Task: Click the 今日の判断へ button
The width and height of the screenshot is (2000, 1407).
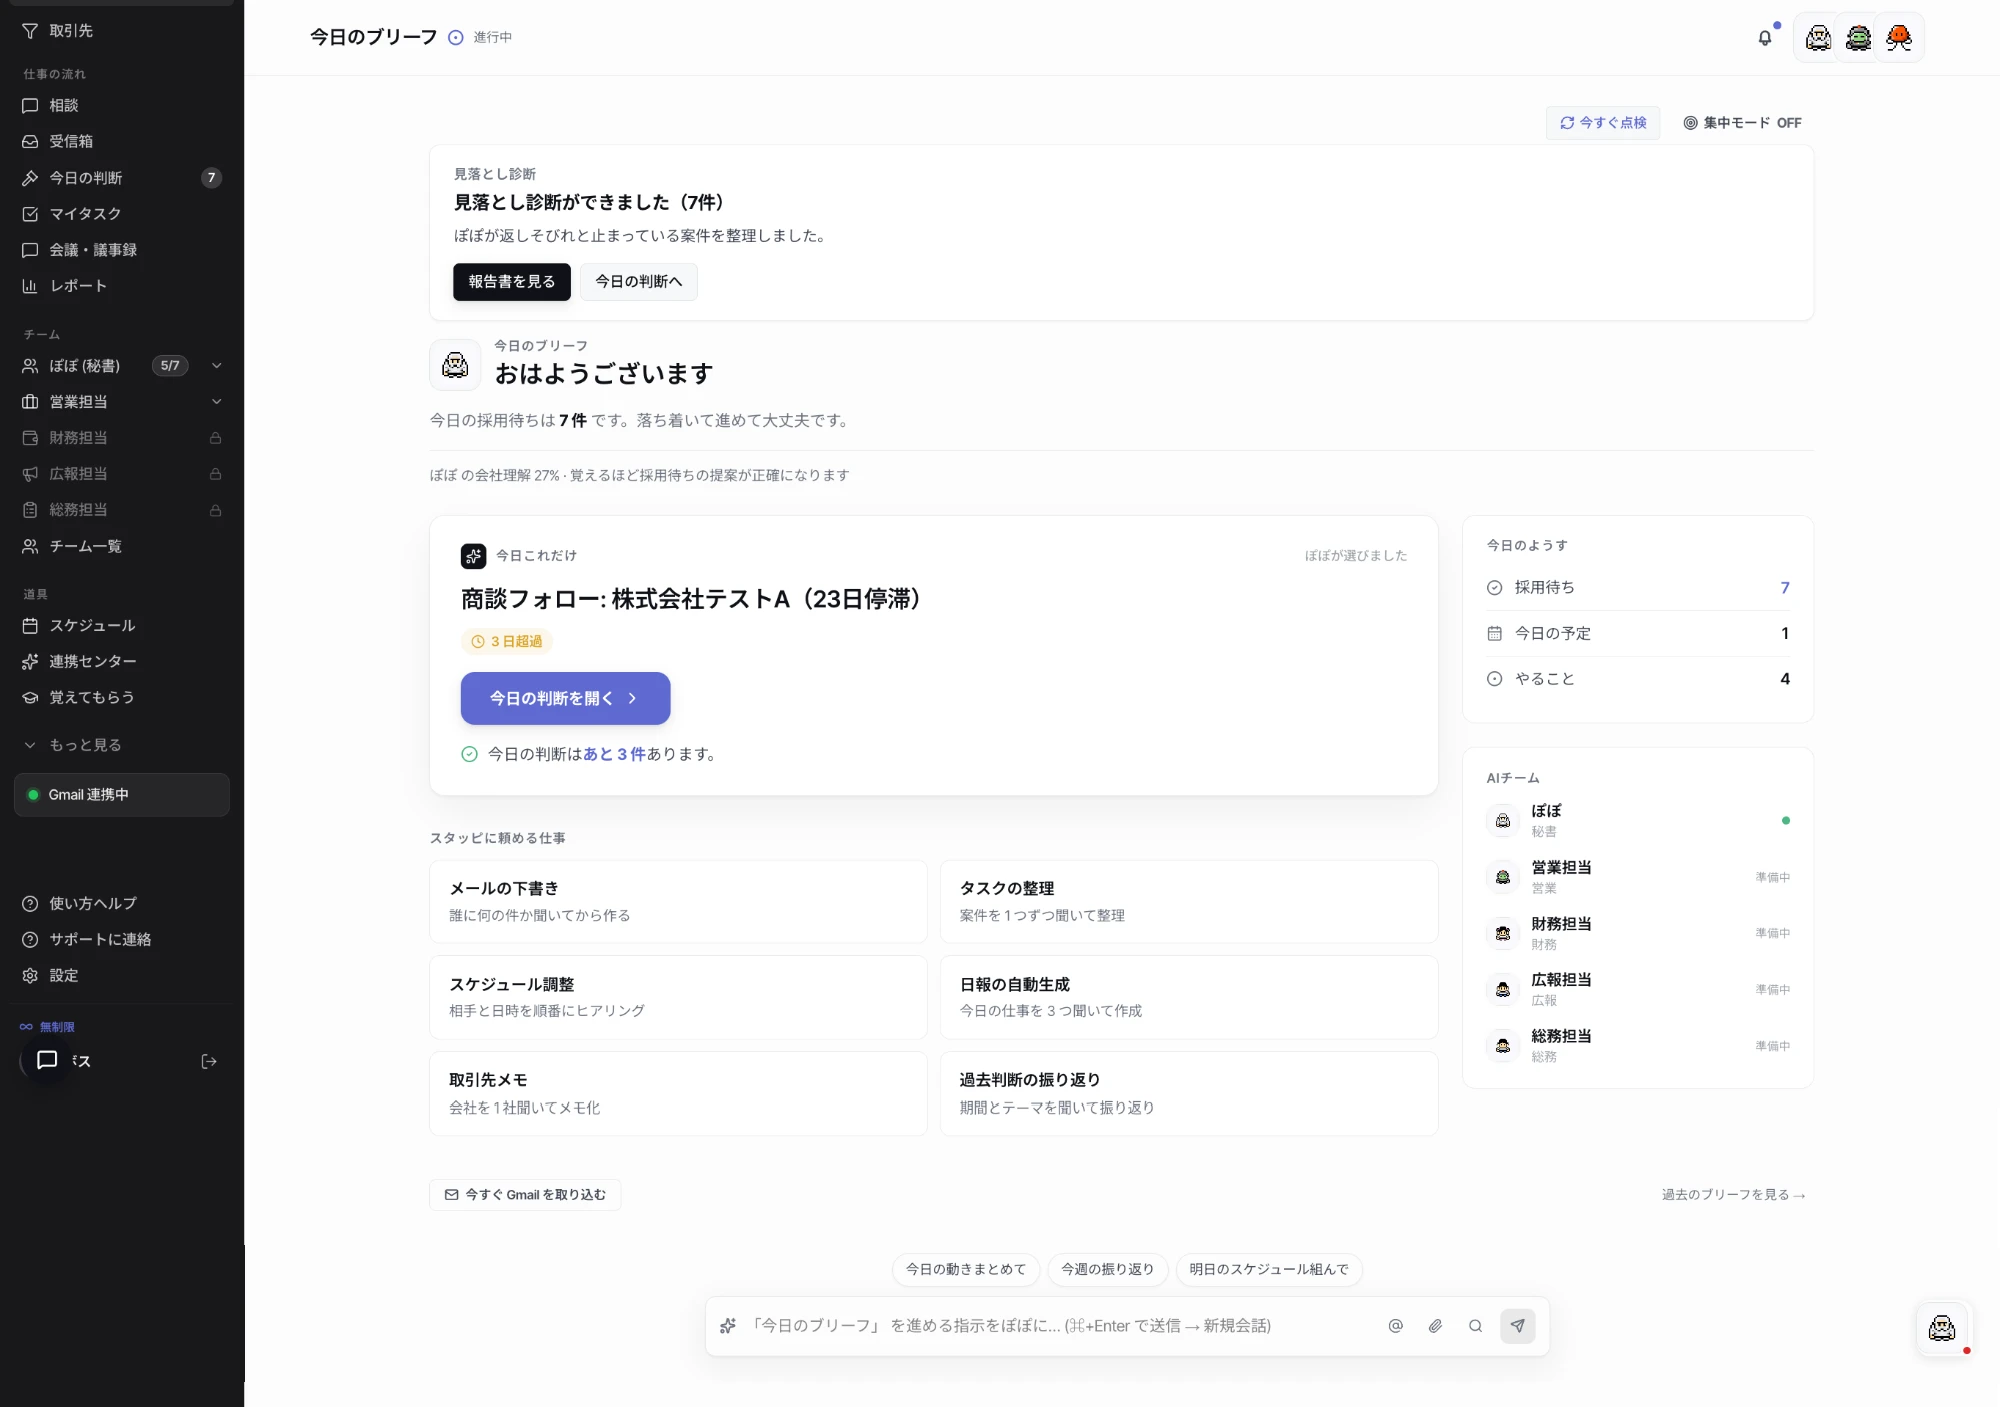Action: pos(639,282)
